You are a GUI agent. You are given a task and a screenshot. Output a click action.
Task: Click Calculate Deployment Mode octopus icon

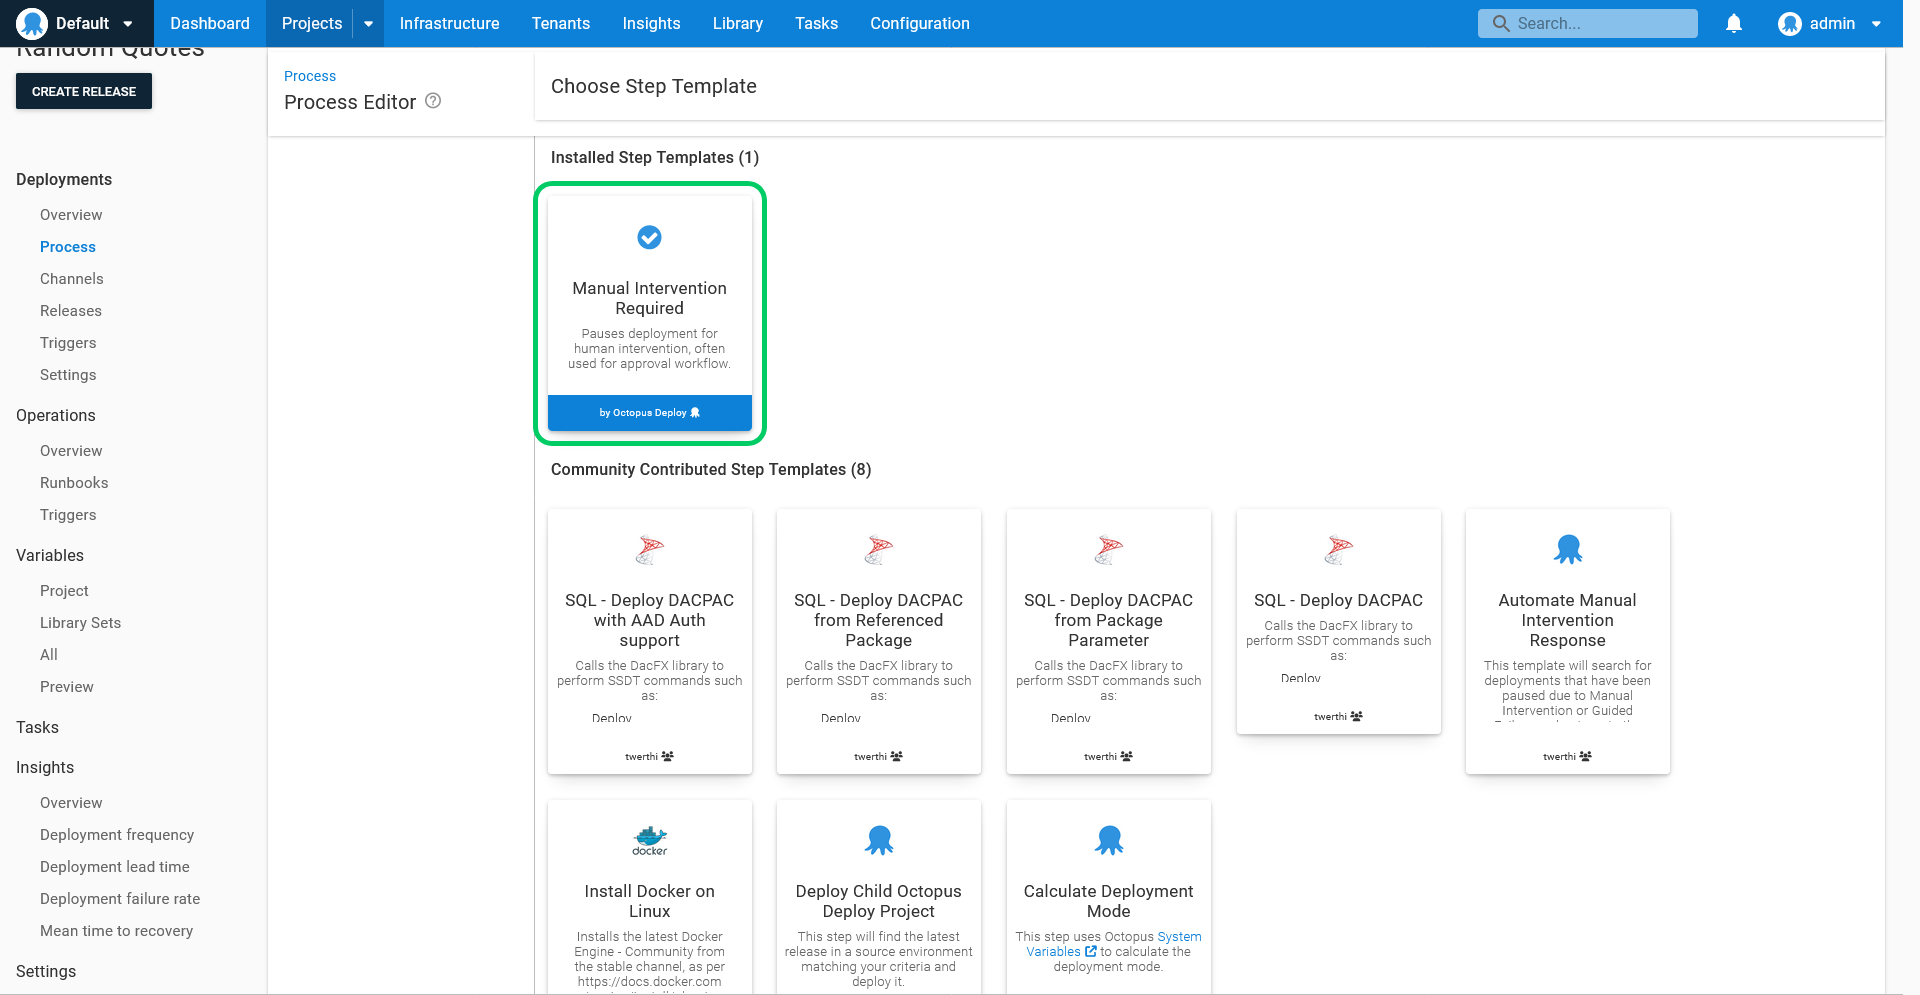point(1109,840)
